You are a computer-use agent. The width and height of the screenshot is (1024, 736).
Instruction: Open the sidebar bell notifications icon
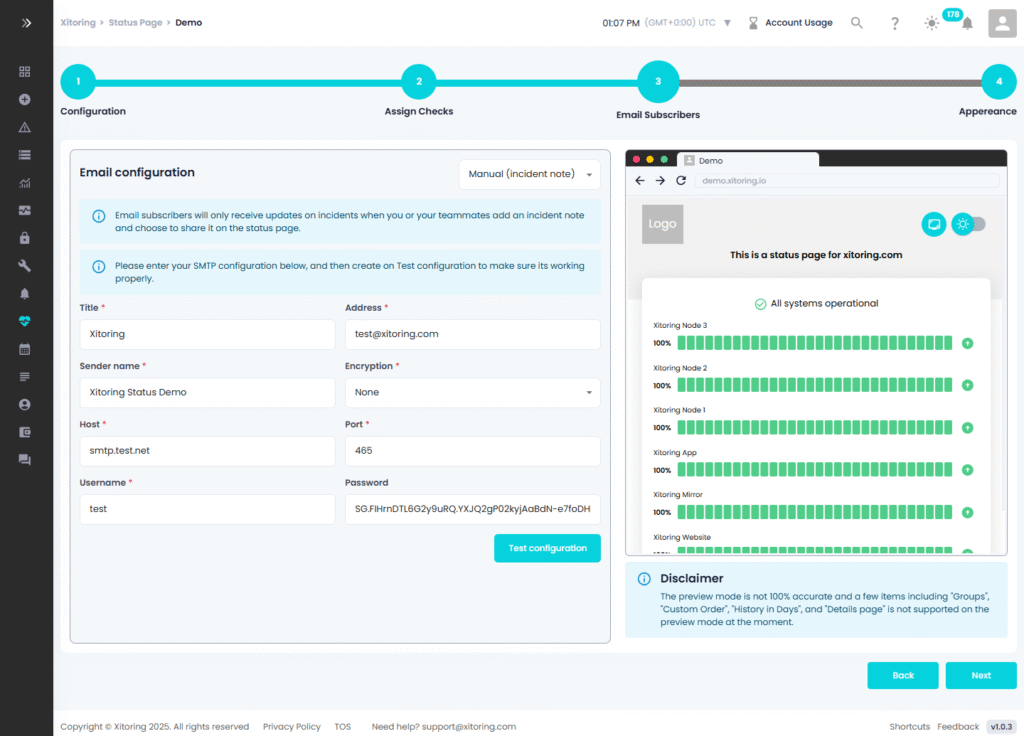[x=25, y=293]
